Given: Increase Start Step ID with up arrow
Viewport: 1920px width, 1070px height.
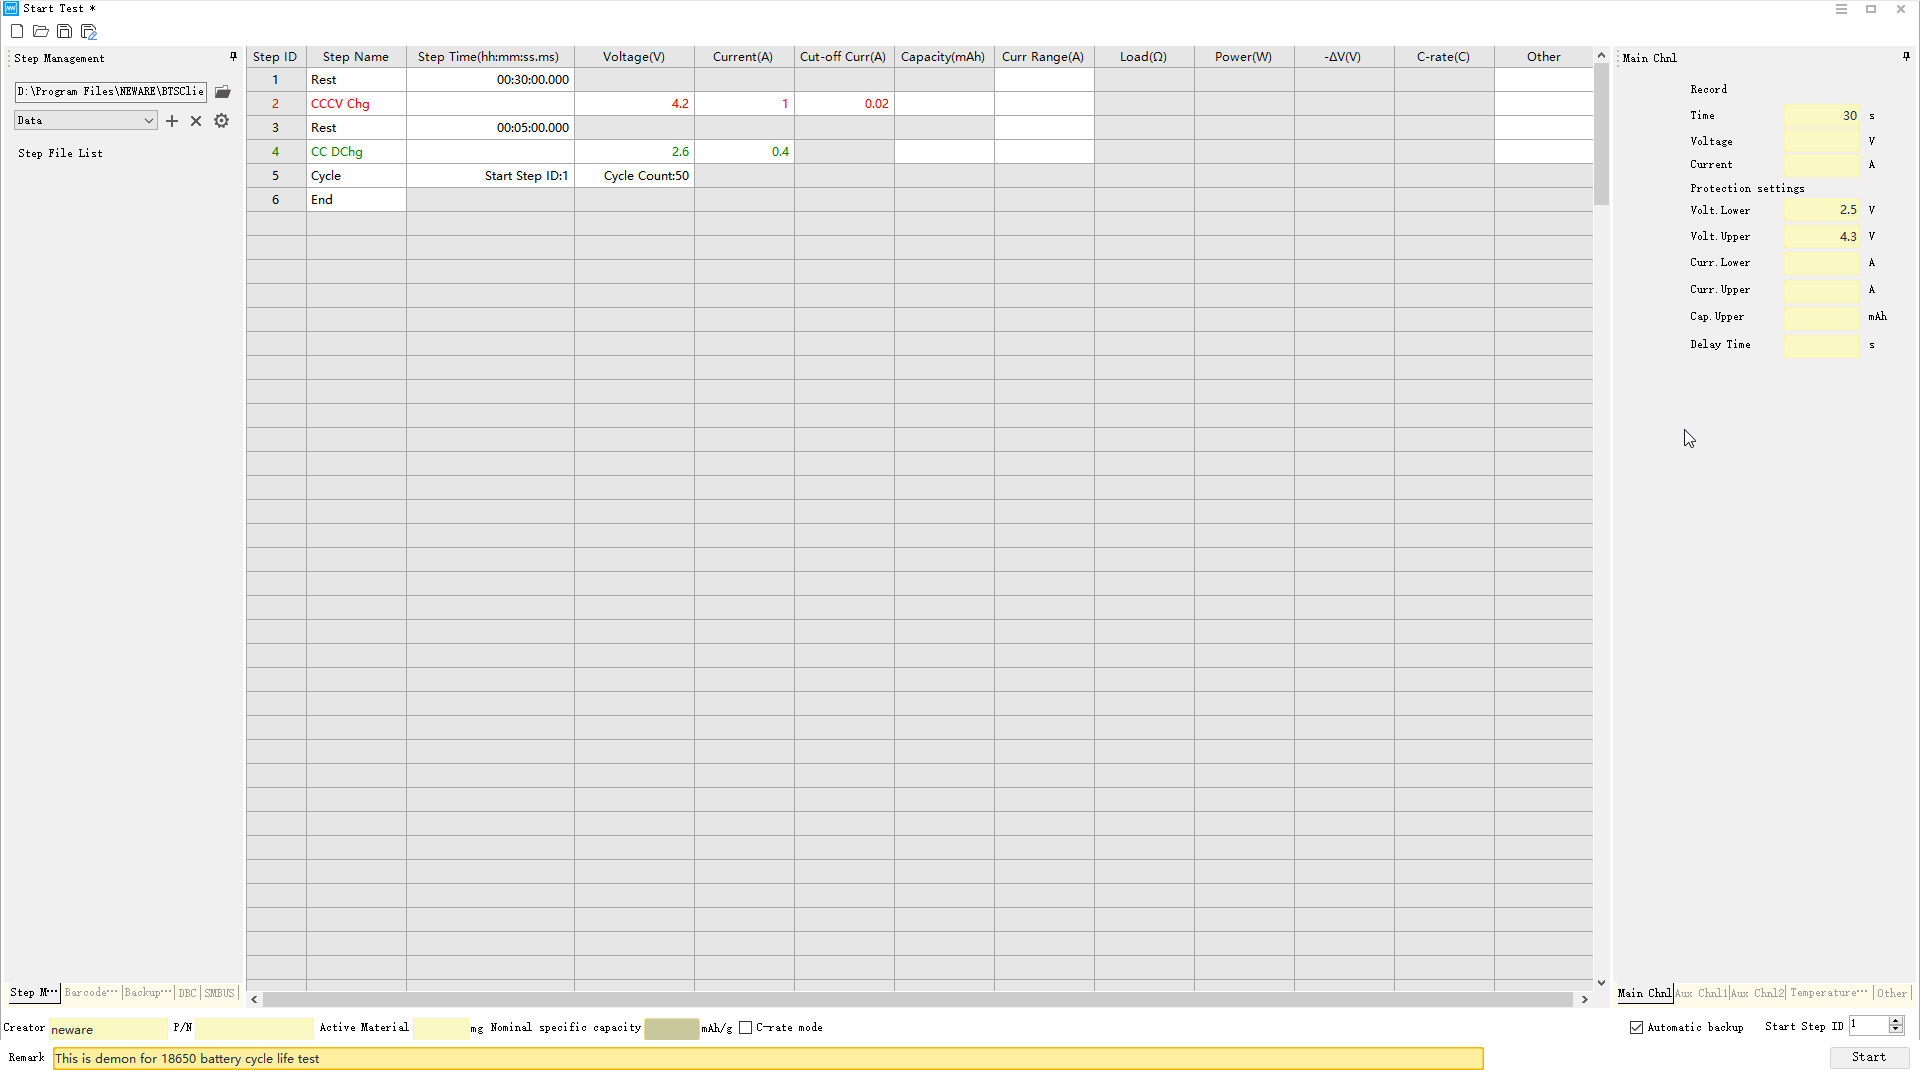Looking at the screenshot, I should [1895, 1021].
